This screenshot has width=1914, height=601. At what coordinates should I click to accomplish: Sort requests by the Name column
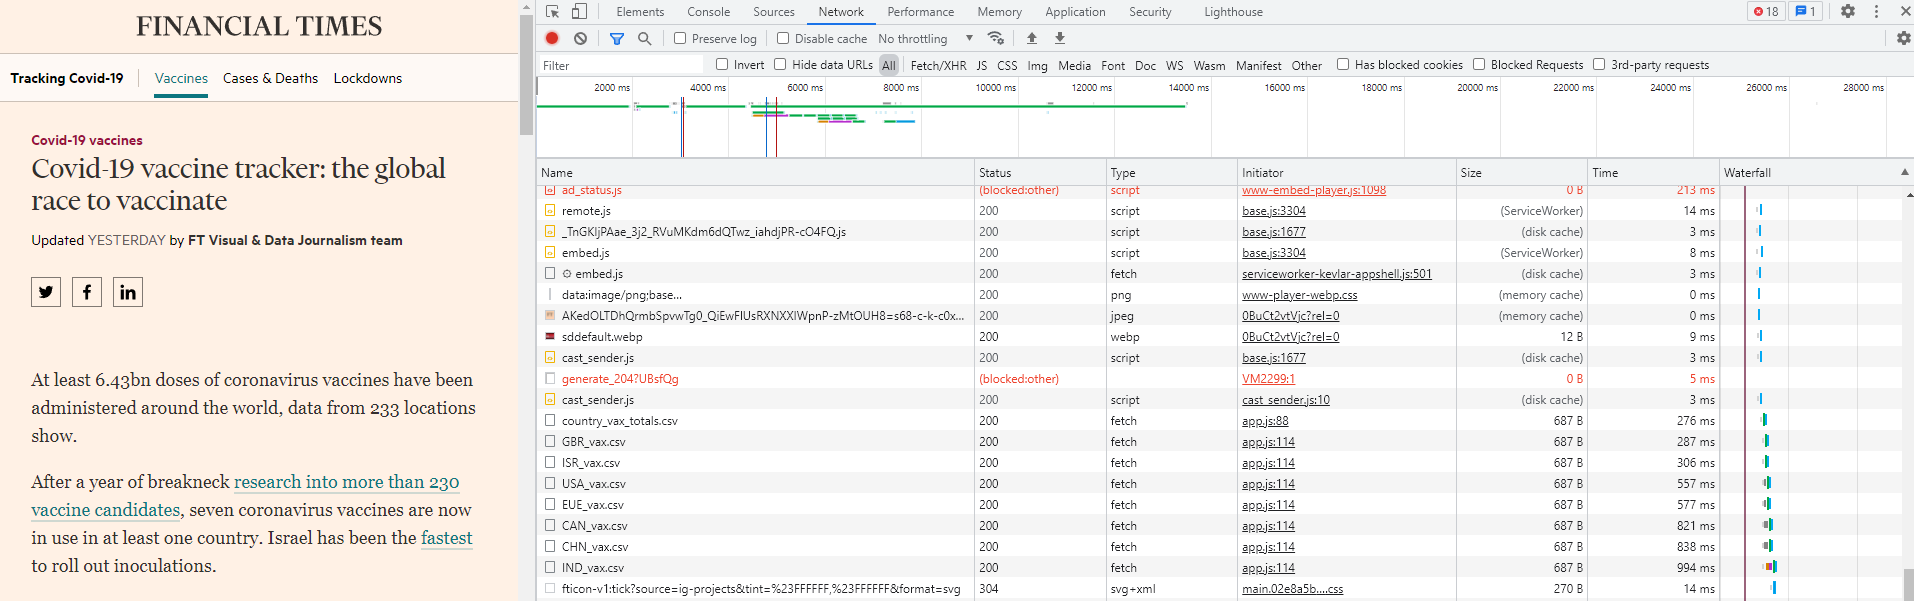[755, 173]
